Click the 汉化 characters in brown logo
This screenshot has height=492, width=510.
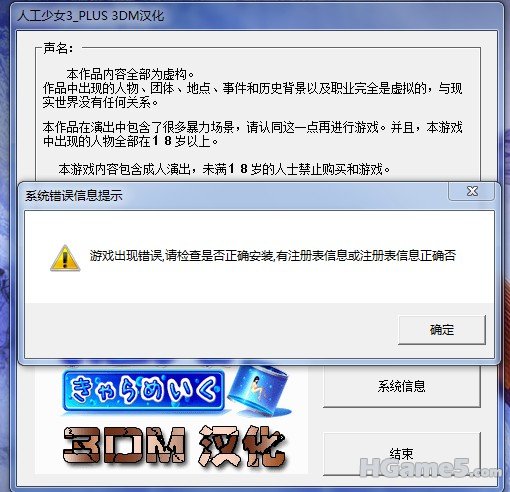coord(242,446)
